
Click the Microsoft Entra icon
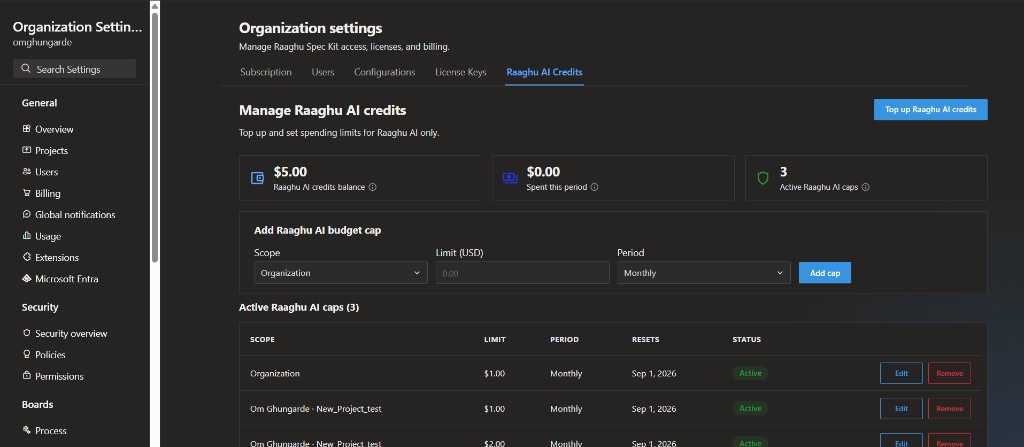[x=26, y=278]
